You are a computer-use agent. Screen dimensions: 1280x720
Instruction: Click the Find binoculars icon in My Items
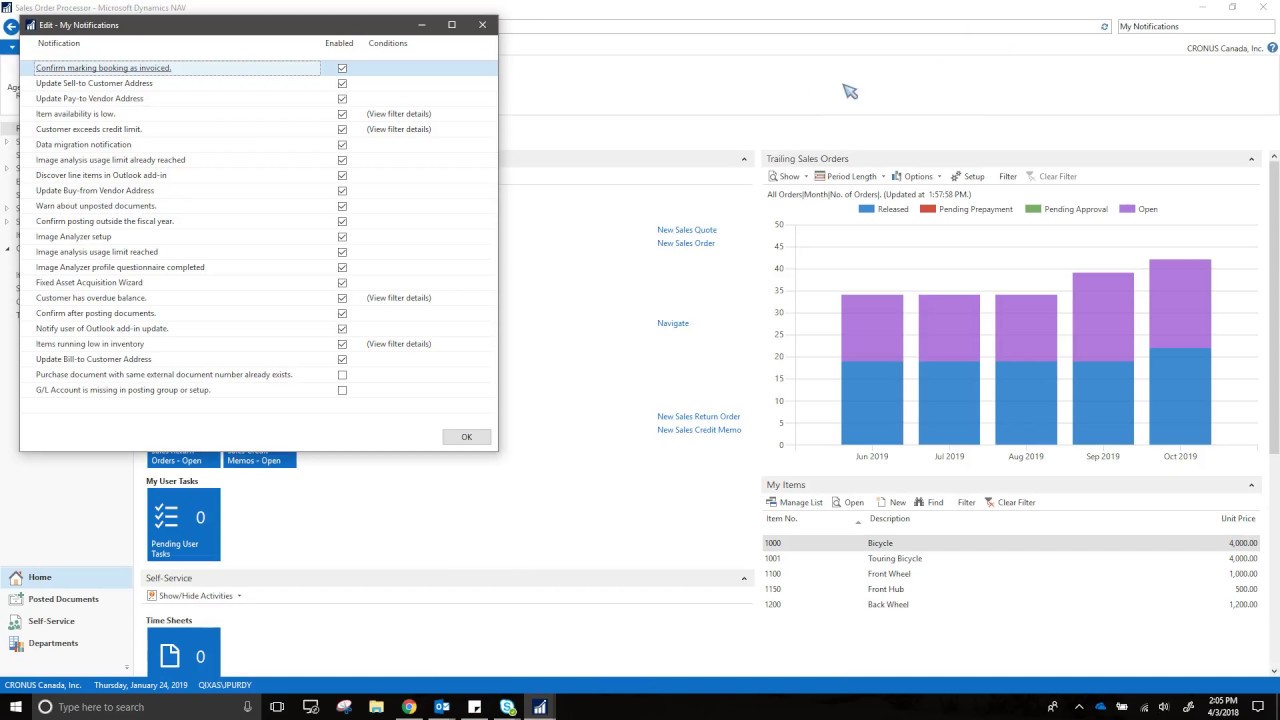coord(919,502)
